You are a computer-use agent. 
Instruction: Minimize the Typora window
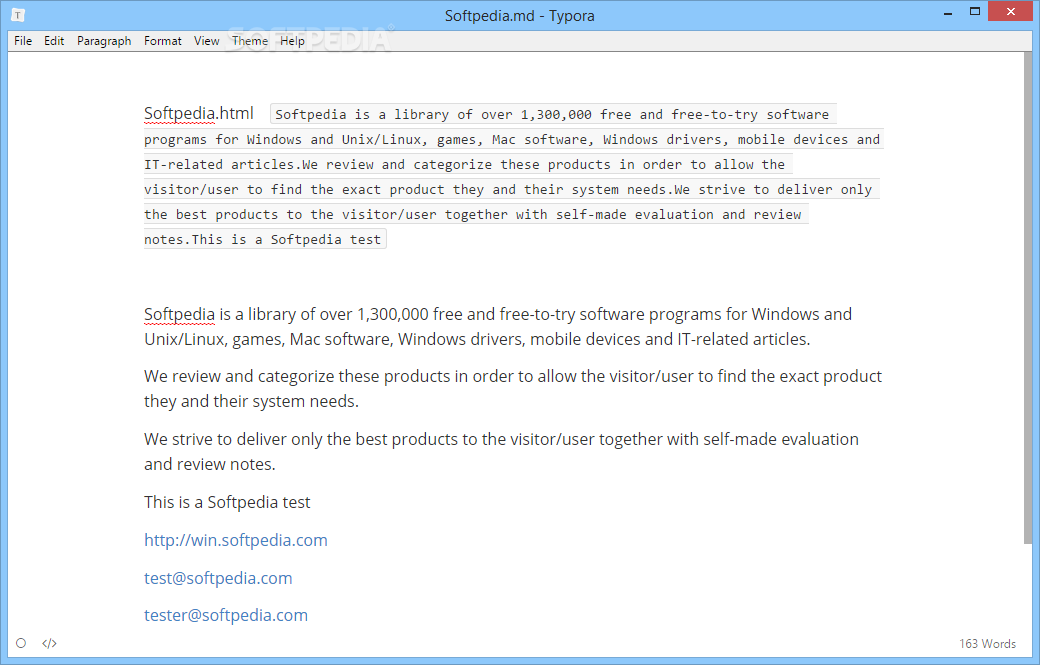(948, 13)
